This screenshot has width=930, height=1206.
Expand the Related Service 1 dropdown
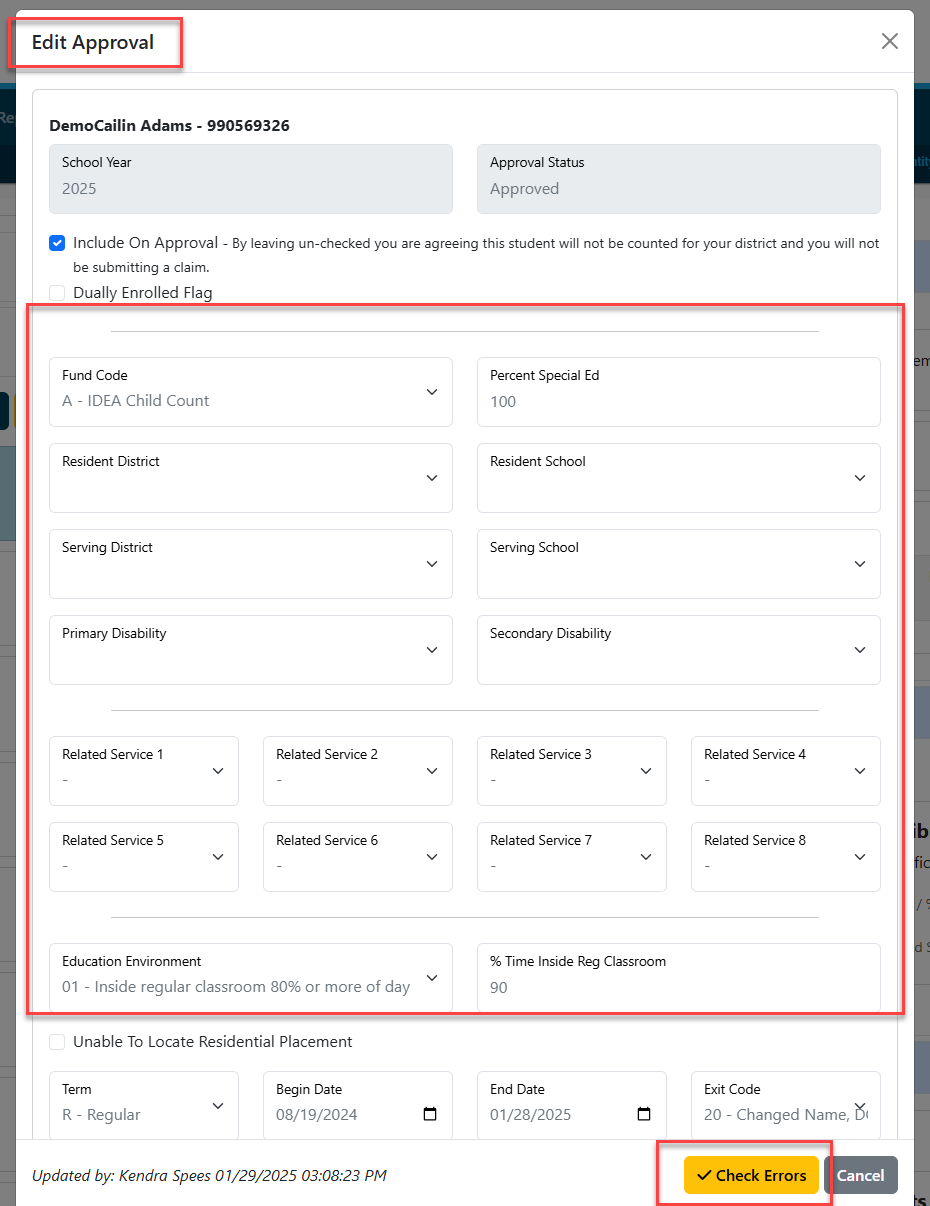tap(144, 771)
